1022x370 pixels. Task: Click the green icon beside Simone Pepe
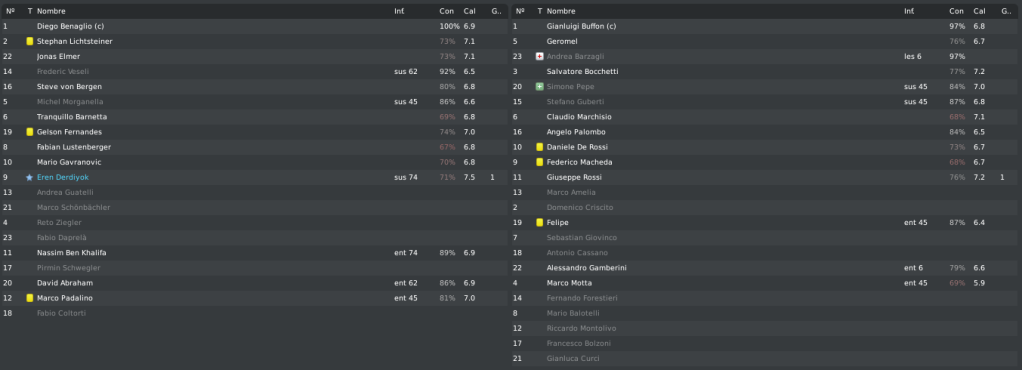tap(539, 87)
